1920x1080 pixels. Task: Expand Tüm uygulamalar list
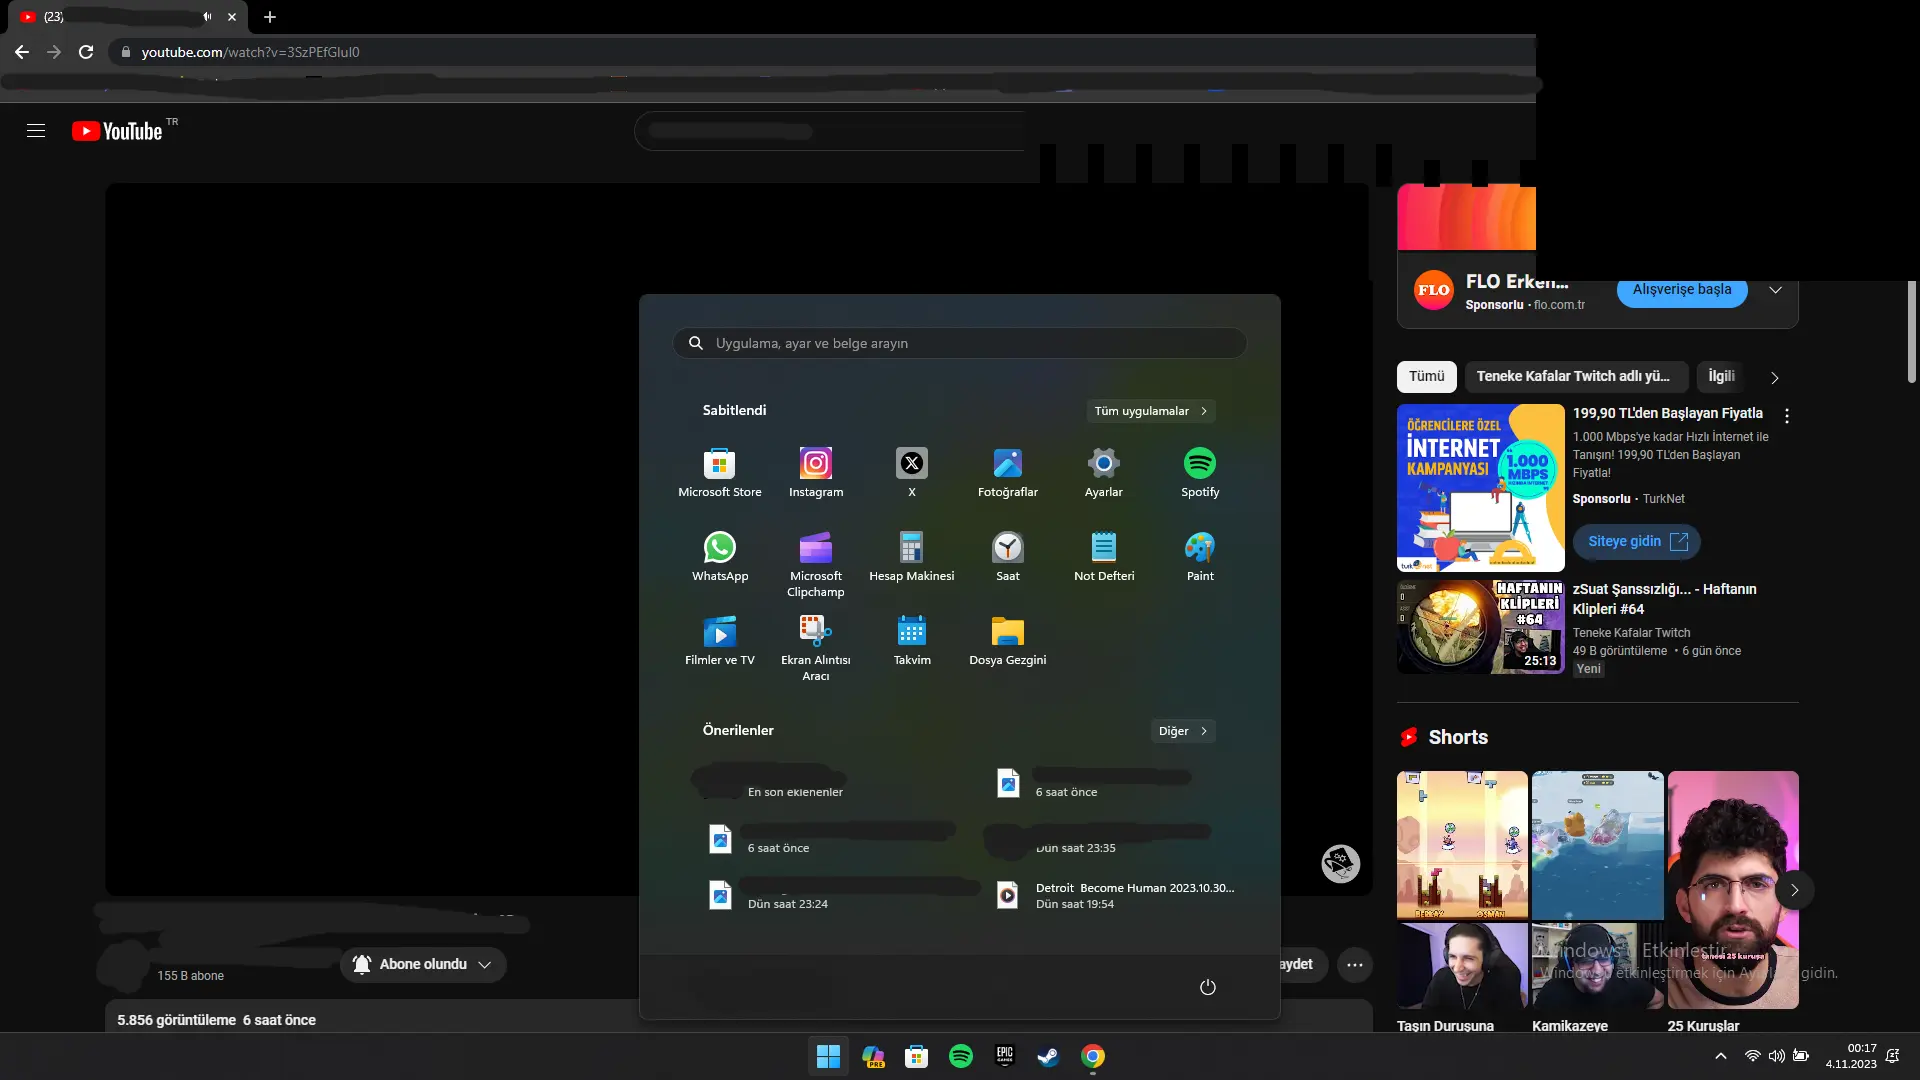1150,411
